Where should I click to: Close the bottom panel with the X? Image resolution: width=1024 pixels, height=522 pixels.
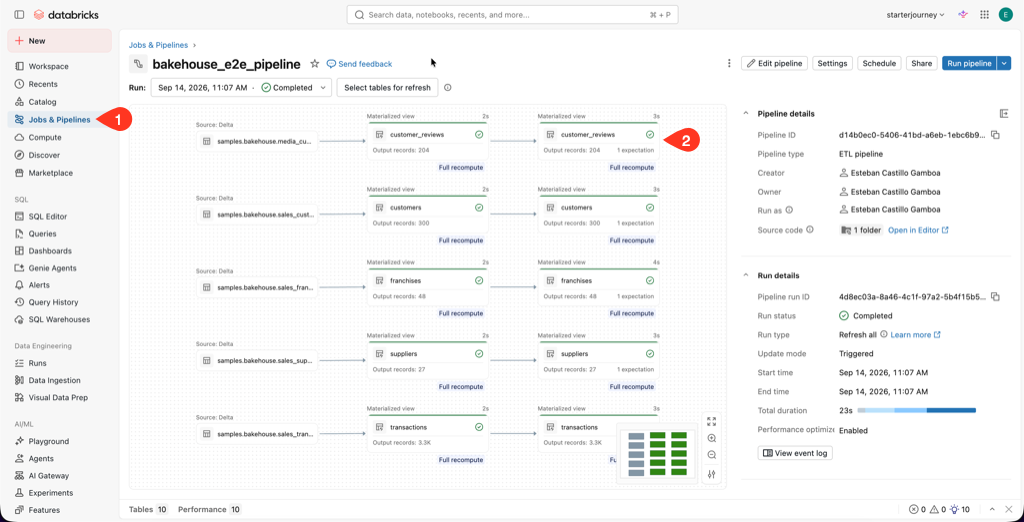coord(1009,510)
